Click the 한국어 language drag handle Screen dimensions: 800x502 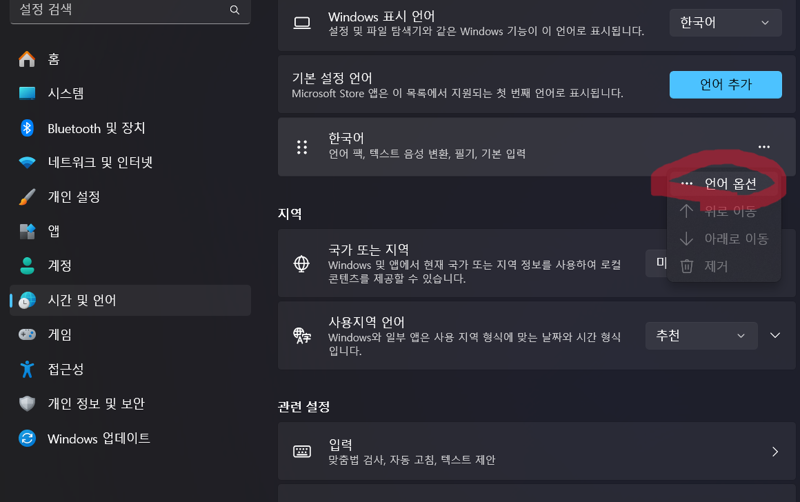pyautogui.click(x=302, y=147)
